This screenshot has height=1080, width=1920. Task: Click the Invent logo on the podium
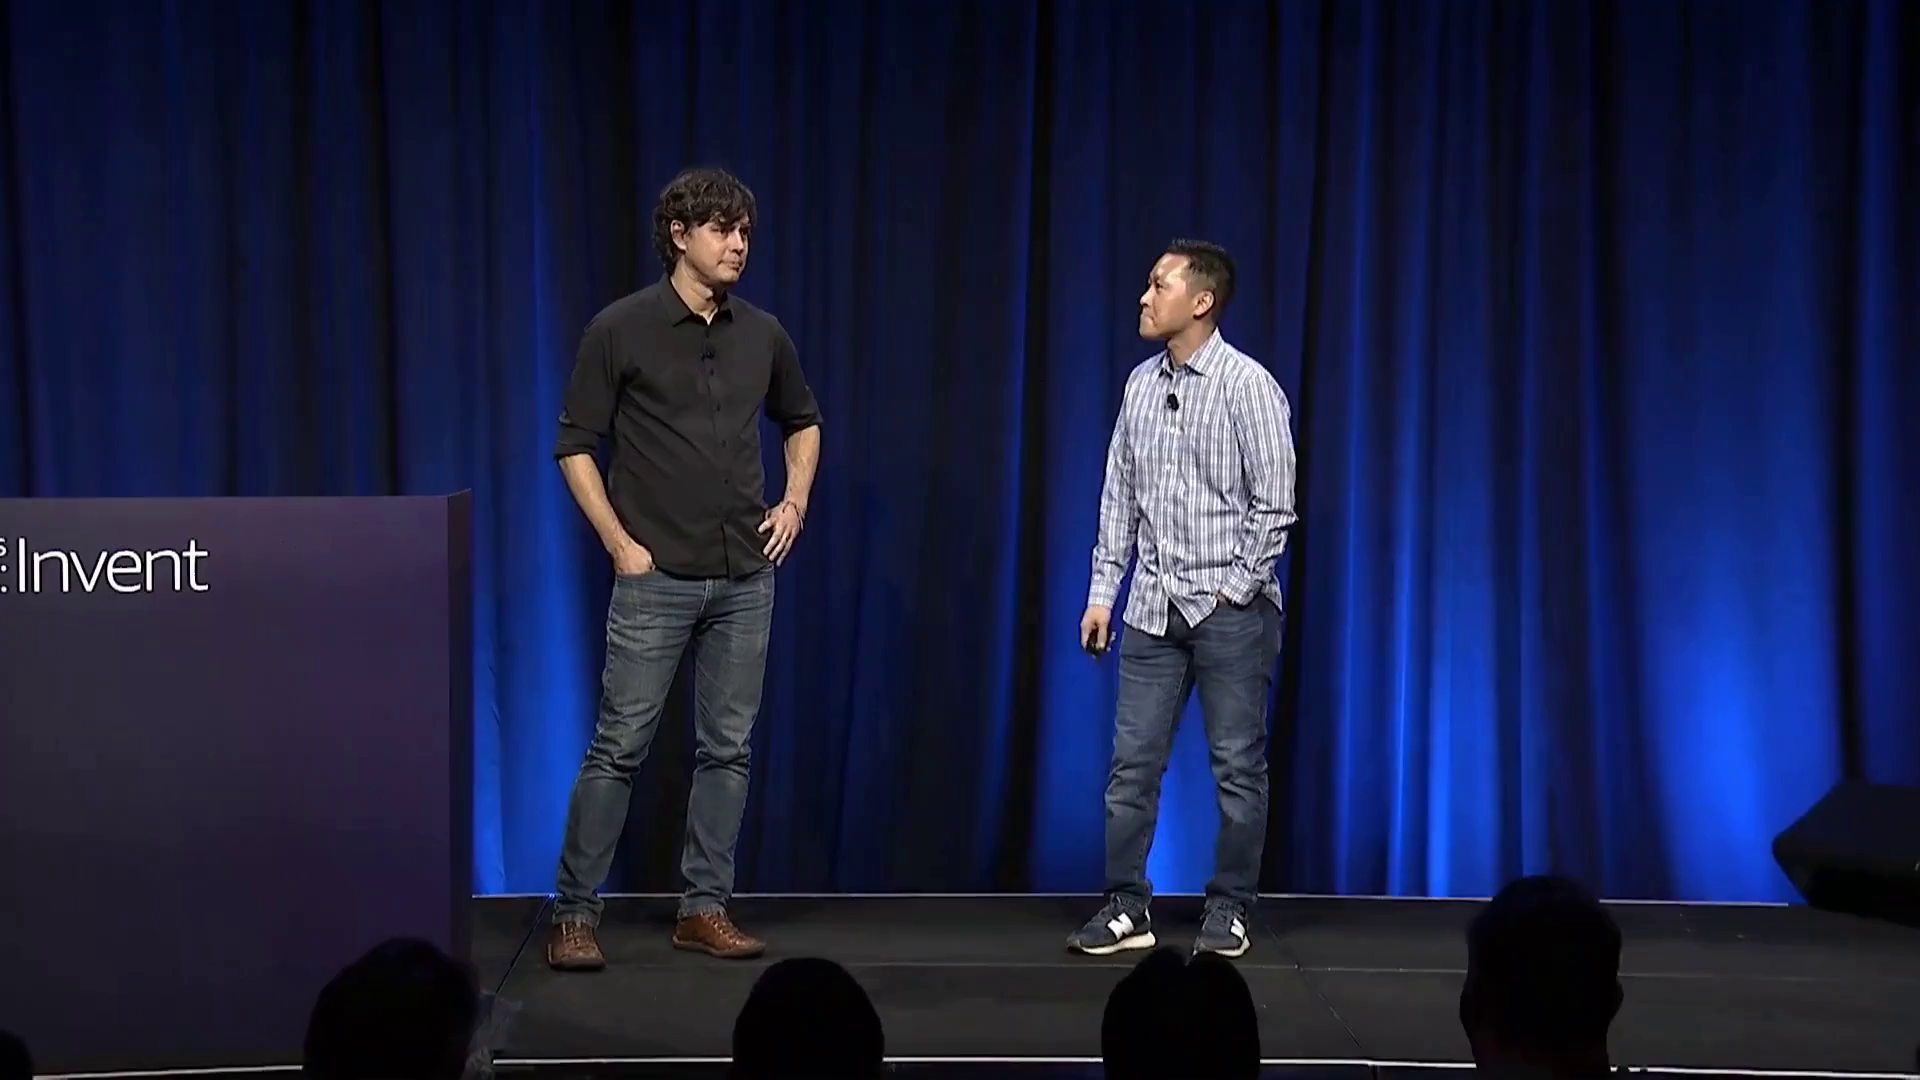pyautogui.click(x=112, y=566)
